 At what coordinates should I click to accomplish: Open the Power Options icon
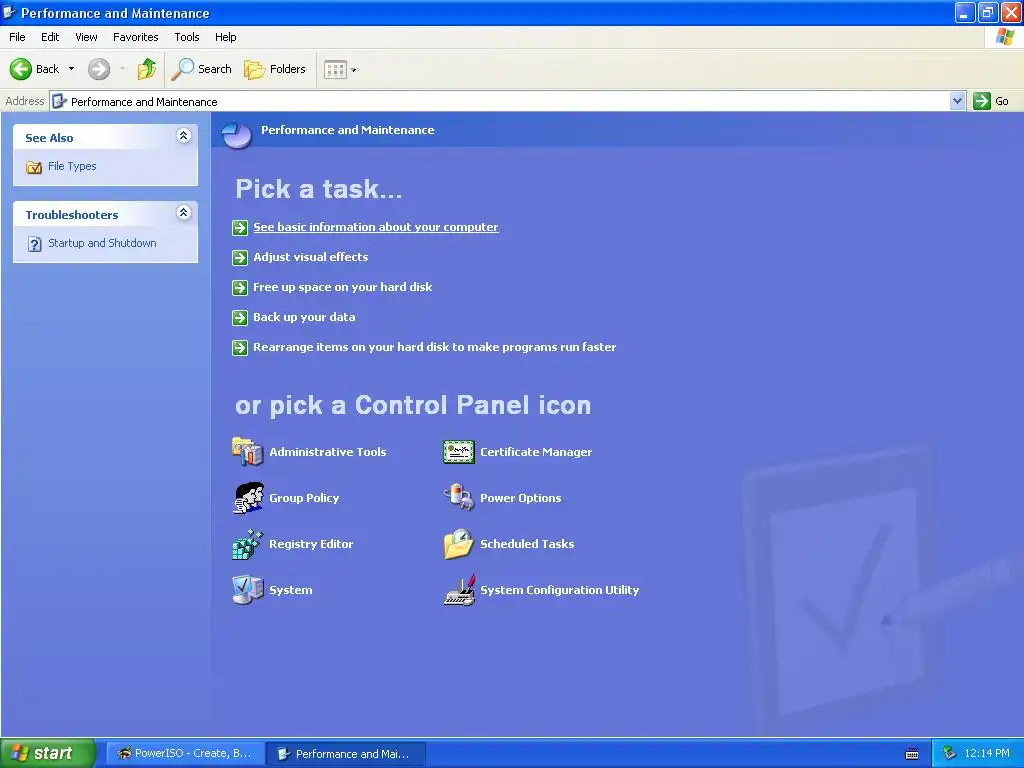458,498
